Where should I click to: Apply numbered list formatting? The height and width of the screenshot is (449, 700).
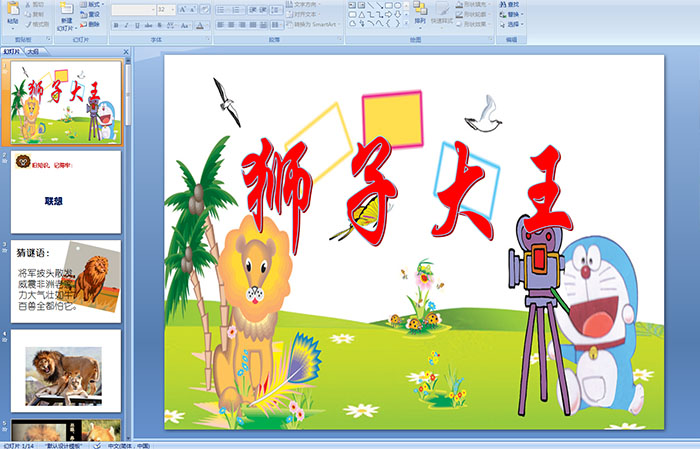click(237, 10)
